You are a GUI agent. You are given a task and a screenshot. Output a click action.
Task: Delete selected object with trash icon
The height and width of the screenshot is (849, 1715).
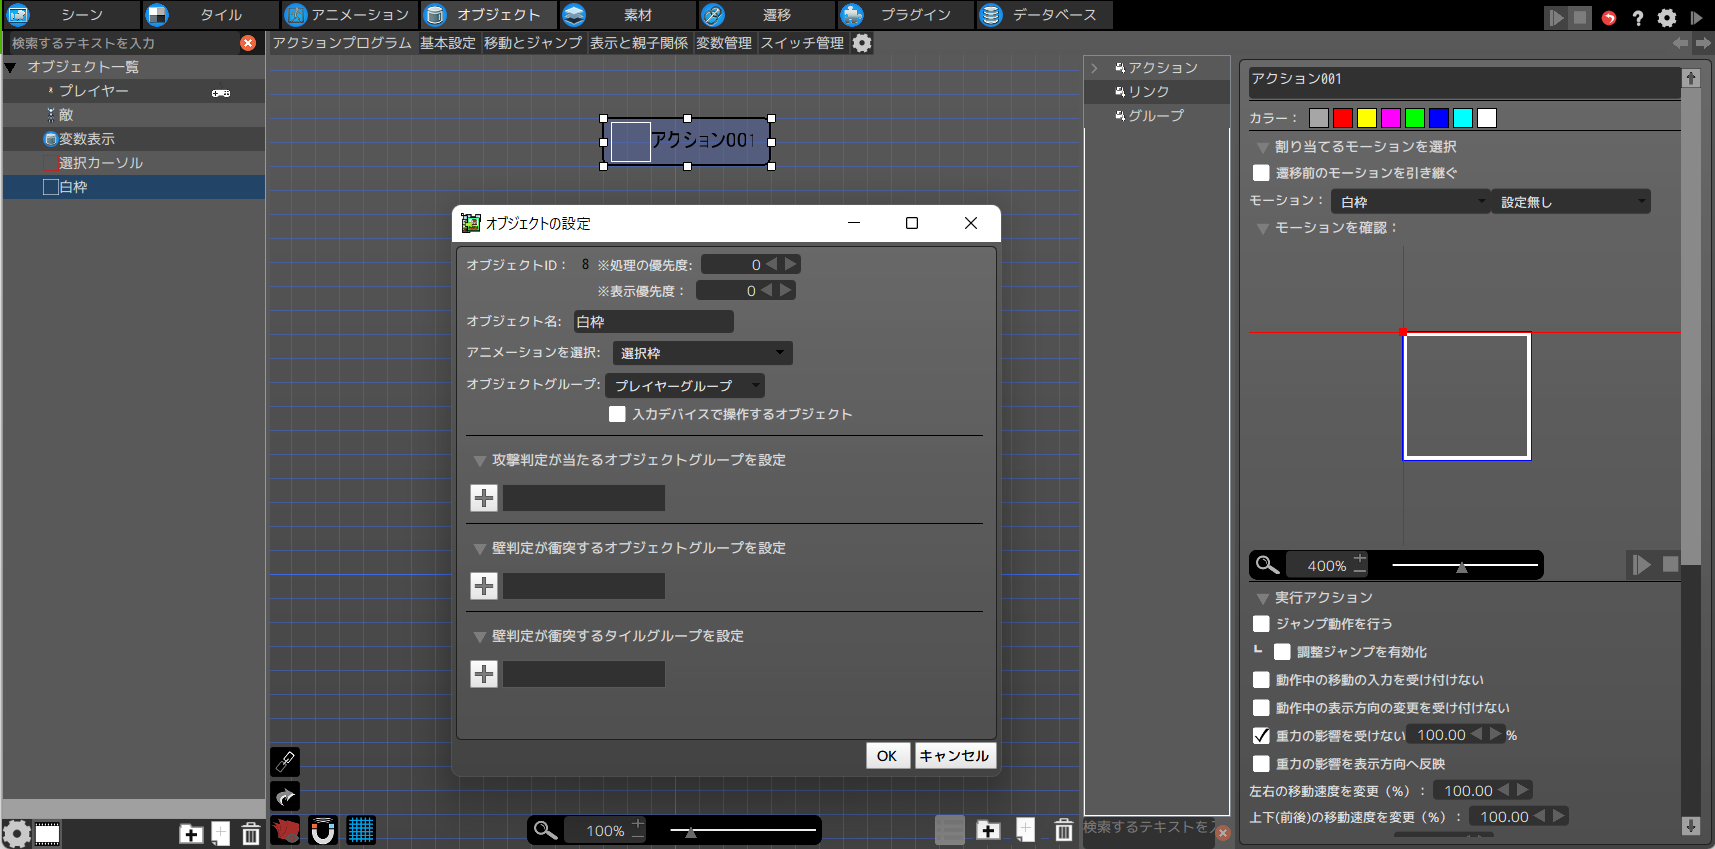pyautogui.click(x=251, y=833)
